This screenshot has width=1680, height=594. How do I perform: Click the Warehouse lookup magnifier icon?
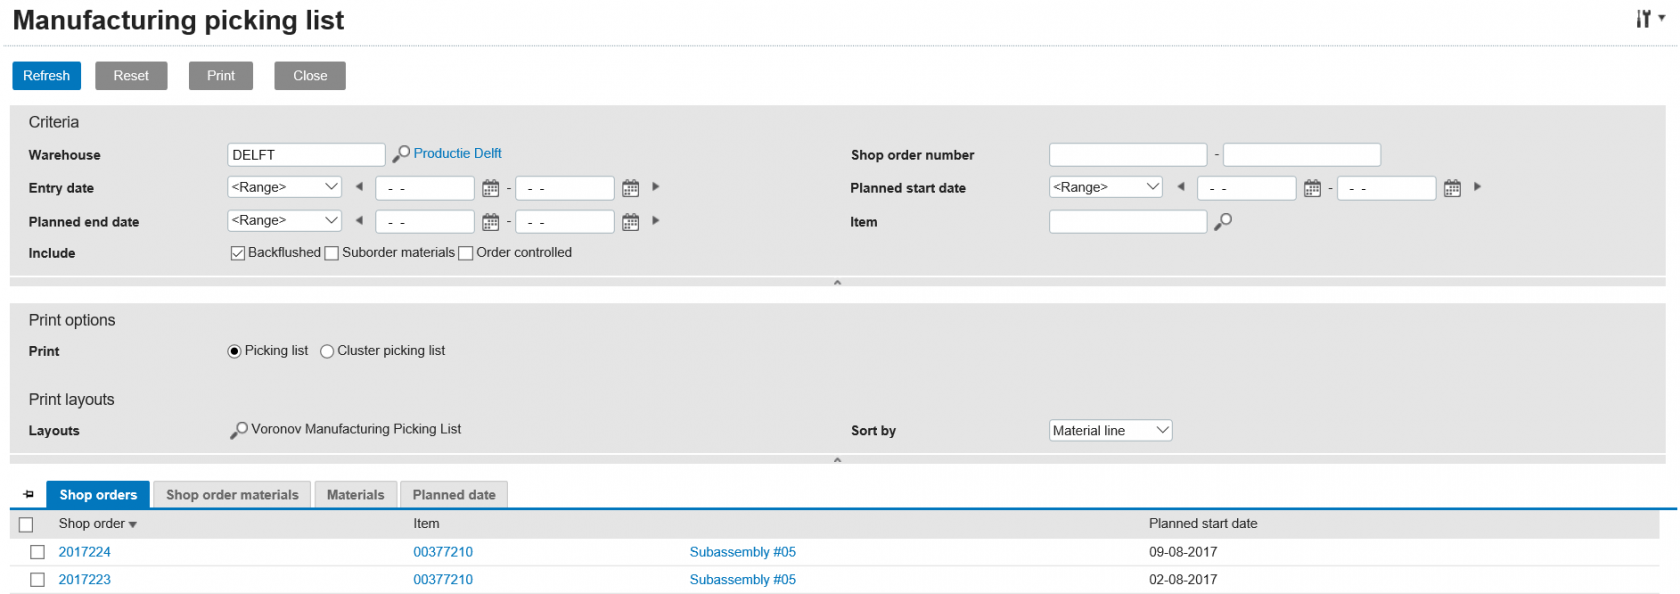tap(401, 154)
